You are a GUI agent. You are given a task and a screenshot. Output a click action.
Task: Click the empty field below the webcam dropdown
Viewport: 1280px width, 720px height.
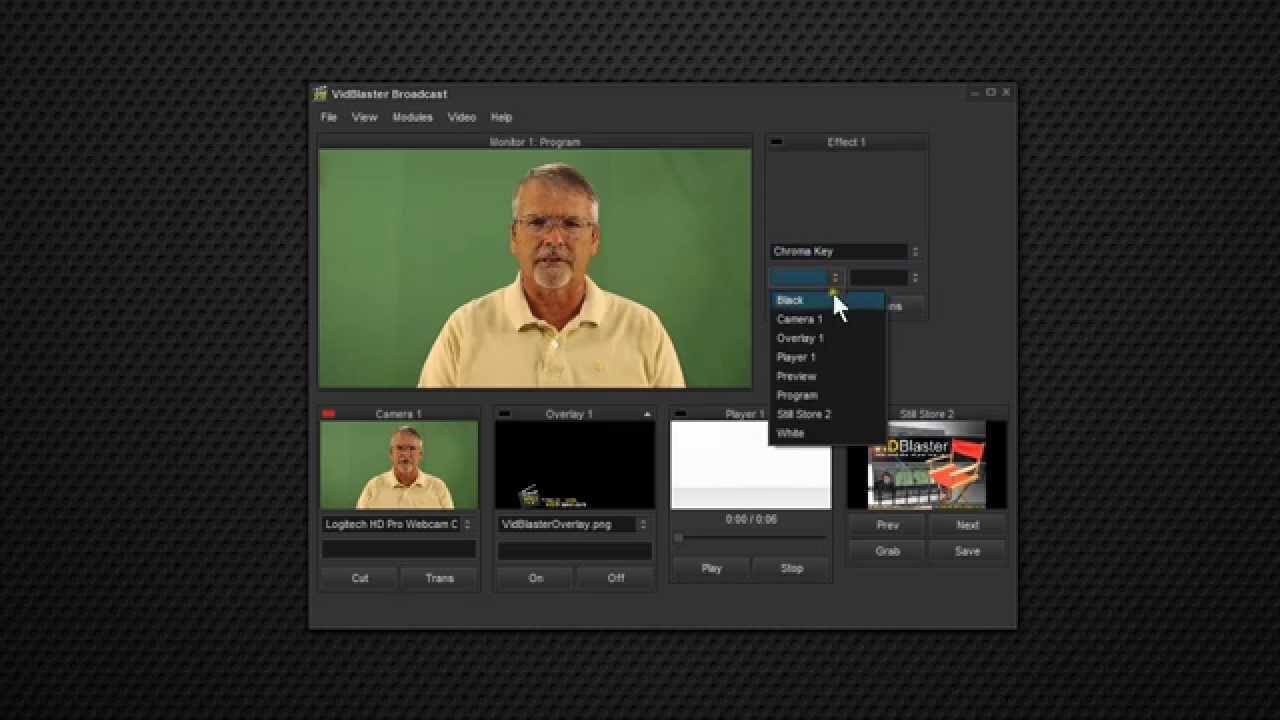398,550
